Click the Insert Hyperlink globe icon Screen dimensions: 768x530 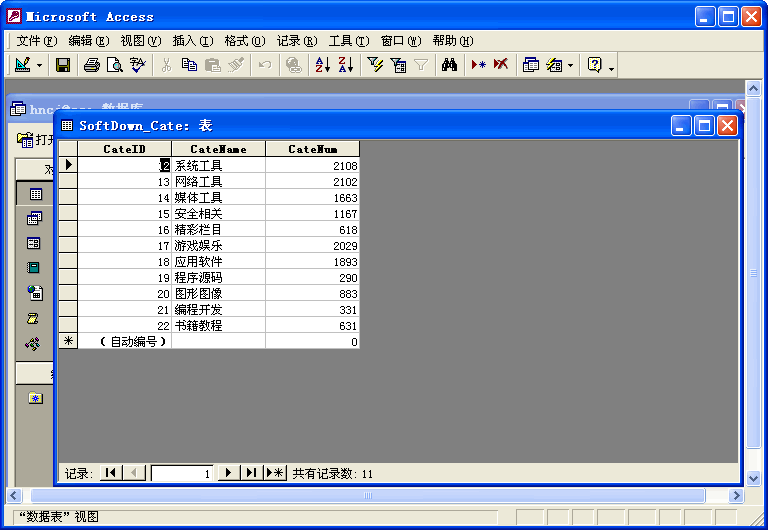(294, 65)
